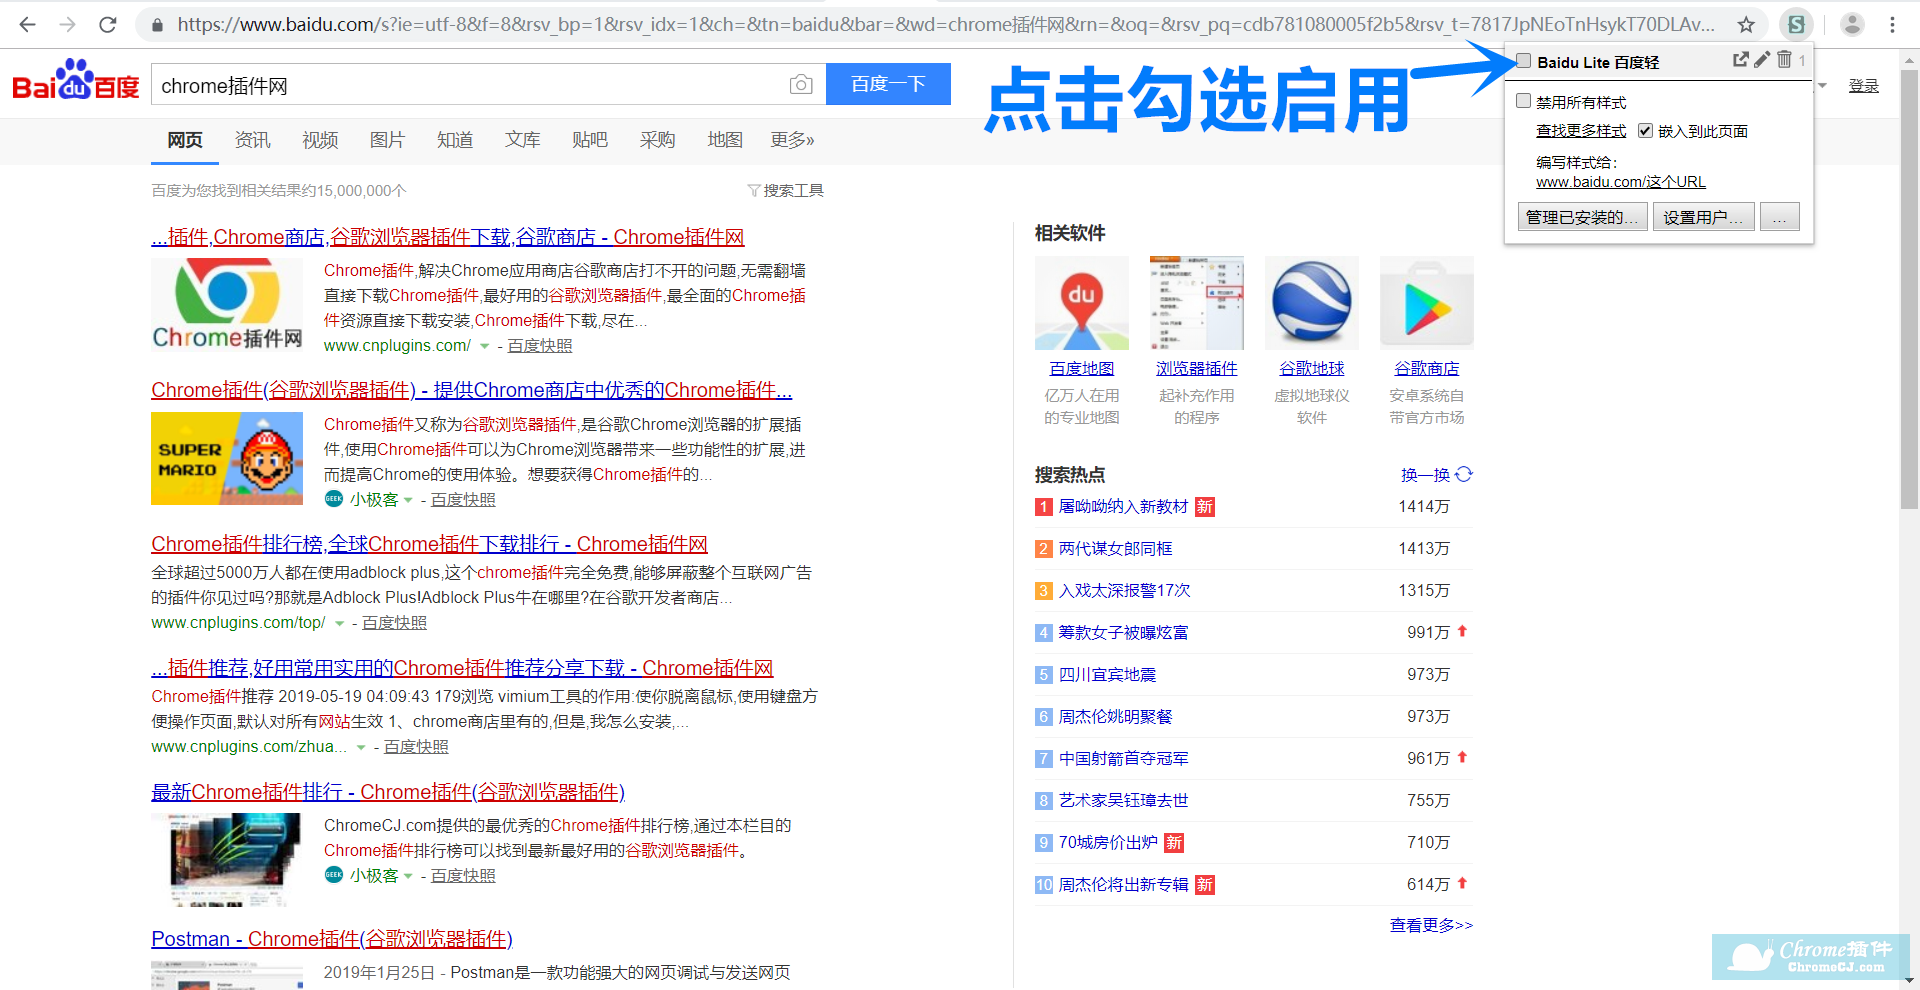The image size is (1920, 990).
Task: Delete the Baidu Lite style with trash icon
Action: (x=1784, y=59)
